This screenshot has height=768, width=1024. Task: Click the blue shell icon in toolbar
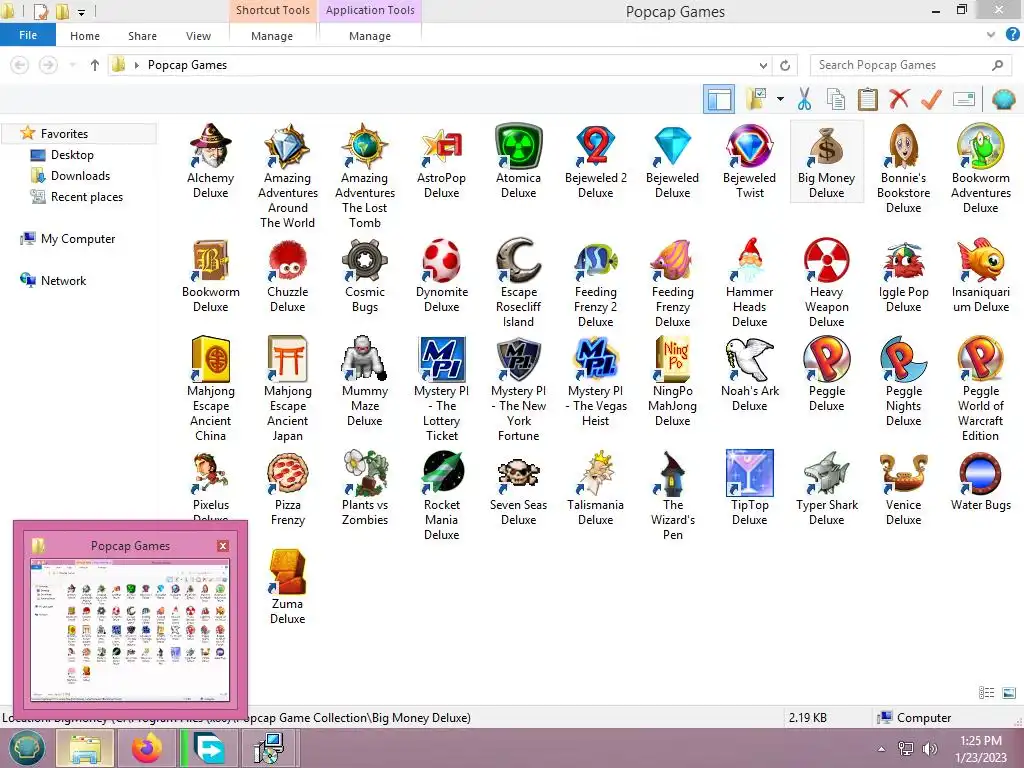(x=1003, y=99)
